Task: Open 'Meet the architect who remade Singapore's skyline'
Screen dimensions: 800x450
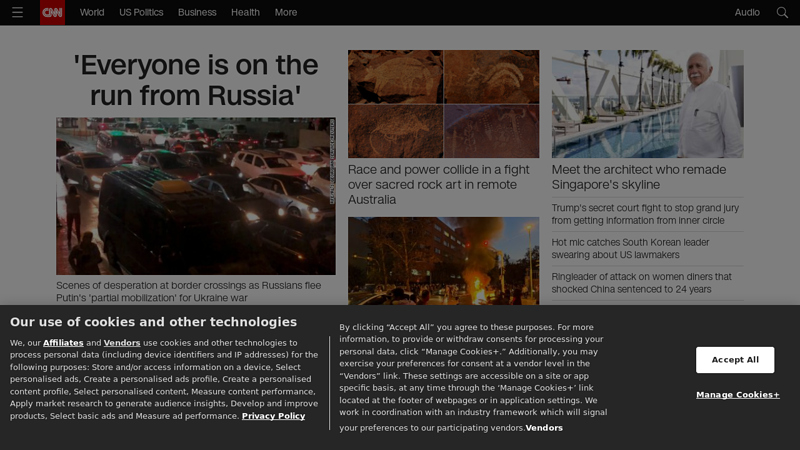Action: (x=639, y=177)
